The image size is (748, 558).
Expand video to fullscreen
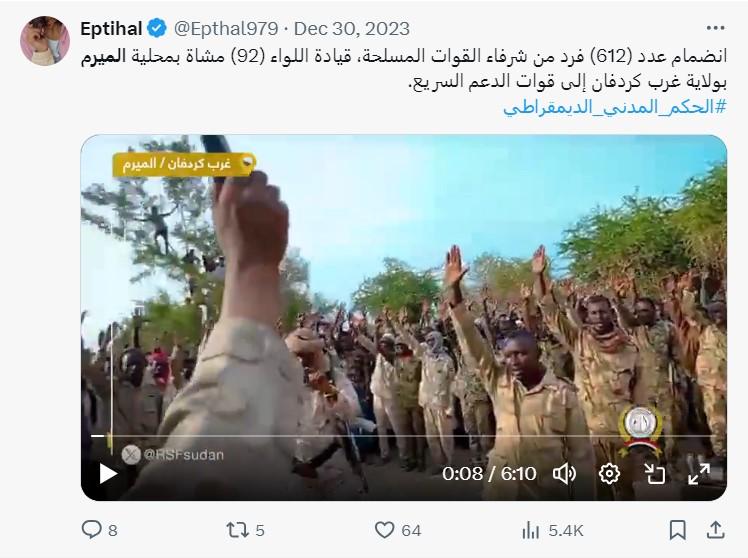(699, 474)
